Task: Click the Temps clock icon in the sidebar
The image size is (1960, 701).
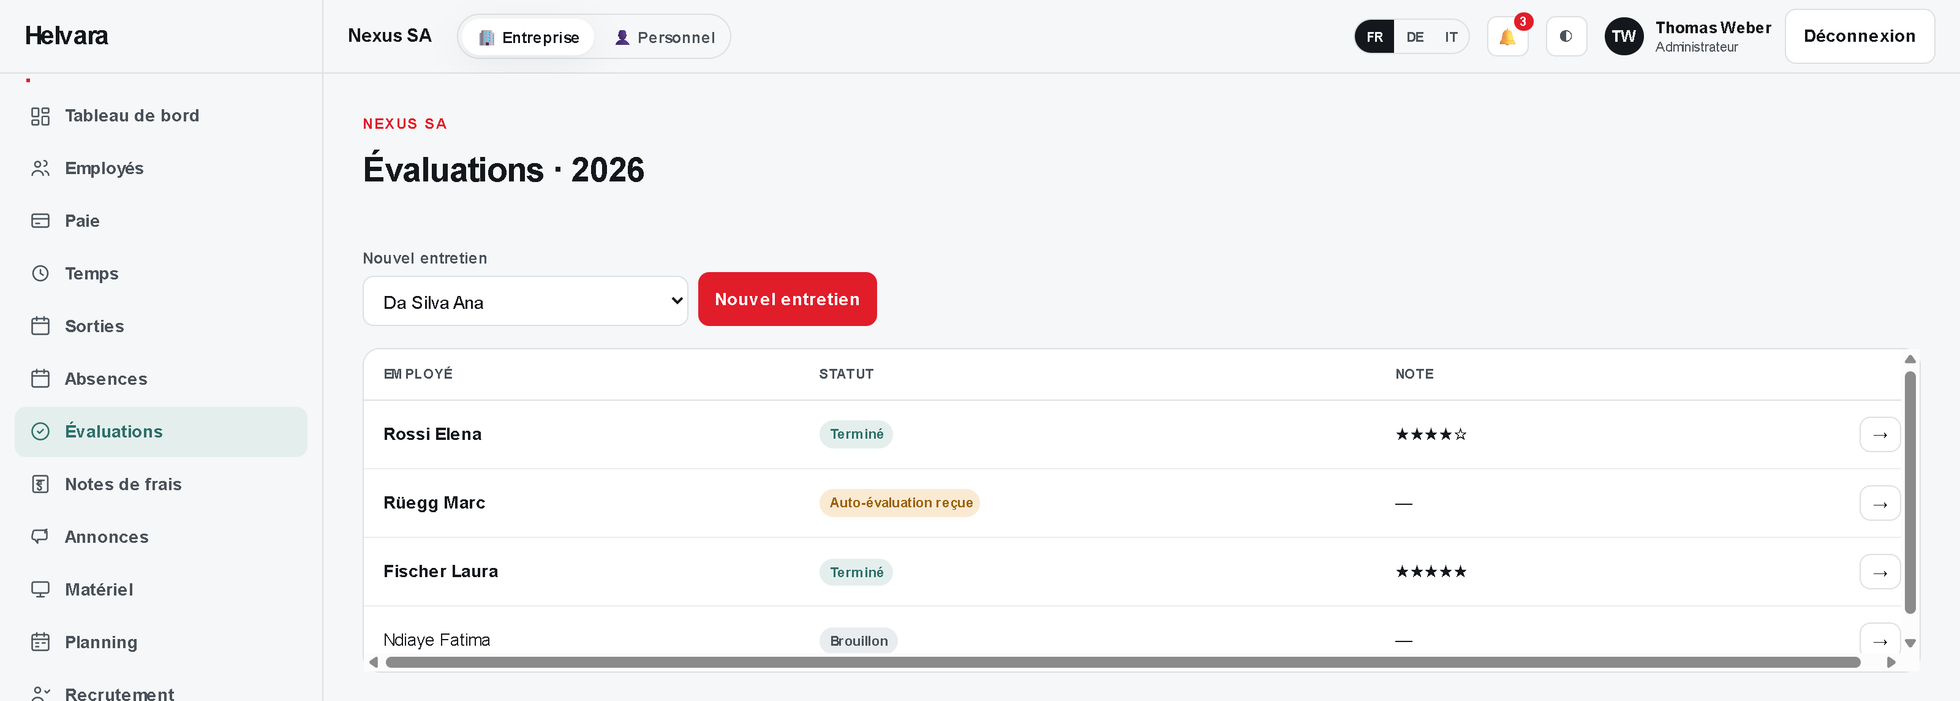Action: click(40, 273)
